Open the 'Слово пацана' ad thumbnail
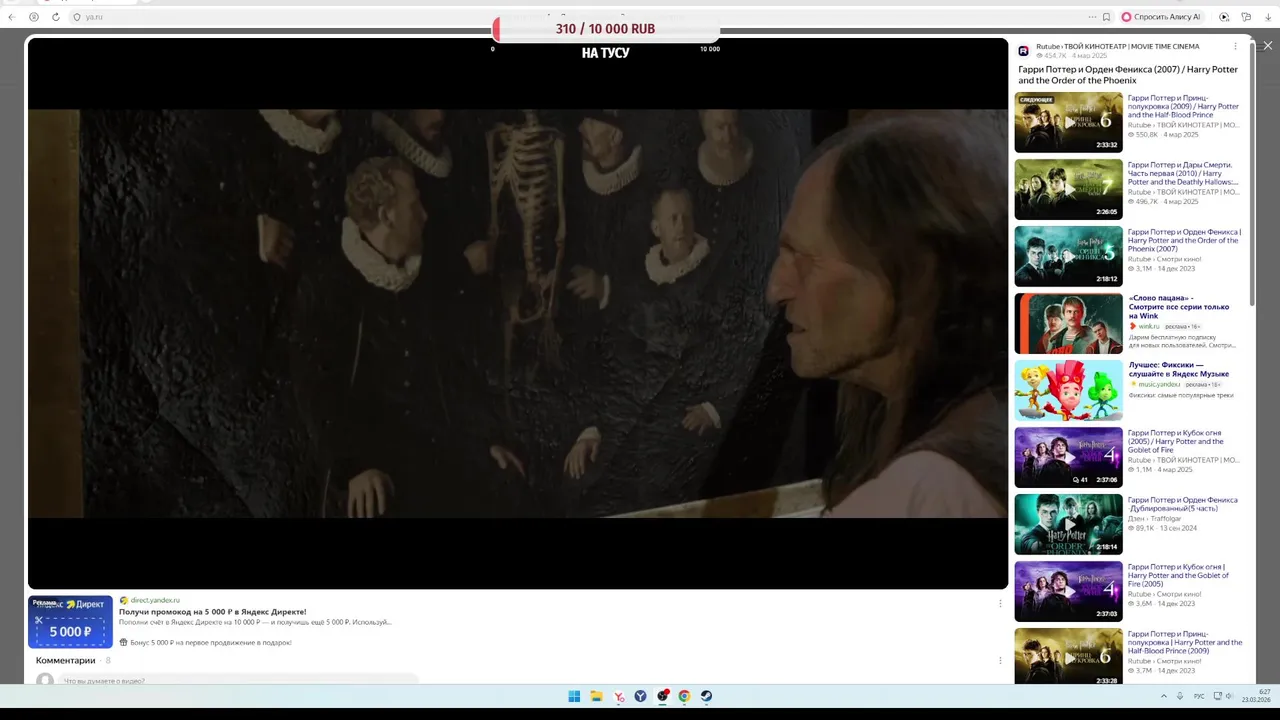1280x720 pixels. pos(1068,324)
